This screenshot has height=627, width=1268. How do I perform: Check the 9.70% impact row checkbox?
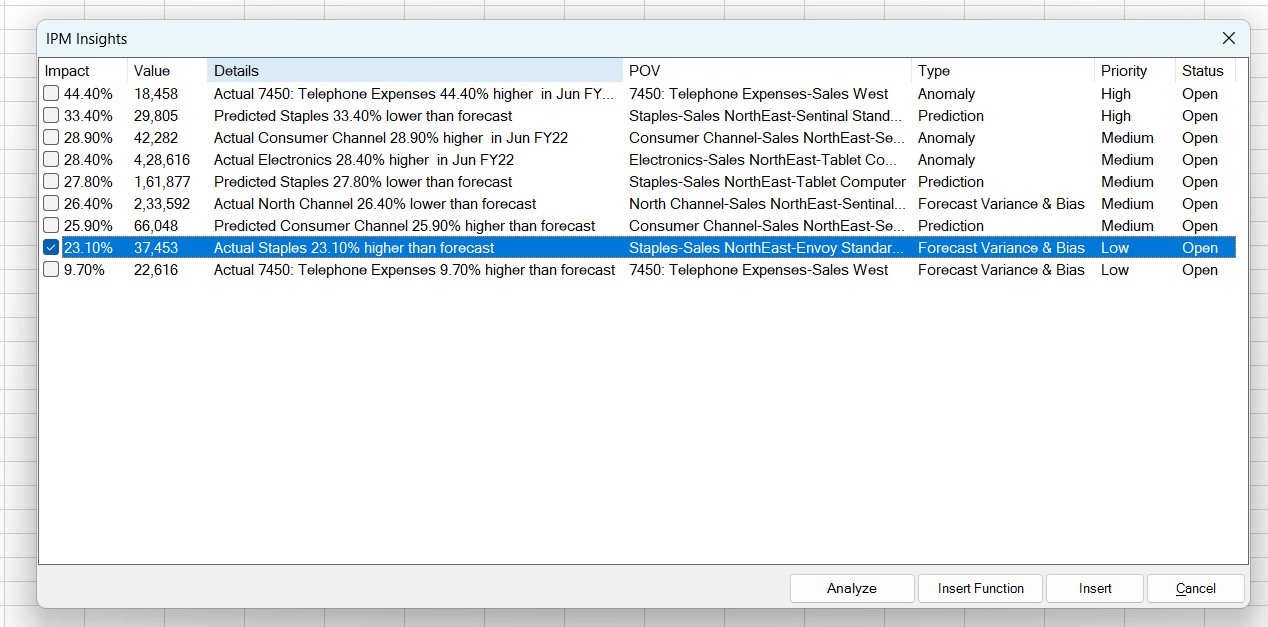[51, 269]
